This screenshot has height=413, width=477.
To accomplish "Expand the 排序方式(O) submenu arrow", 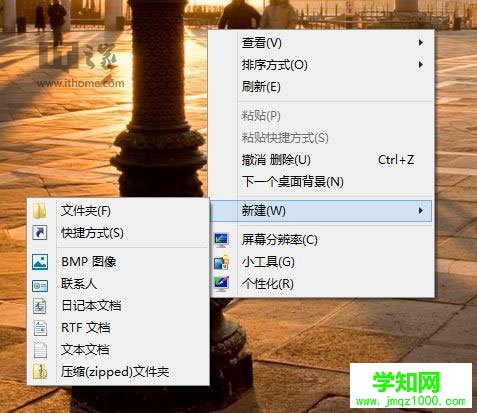I will point(421,65).
